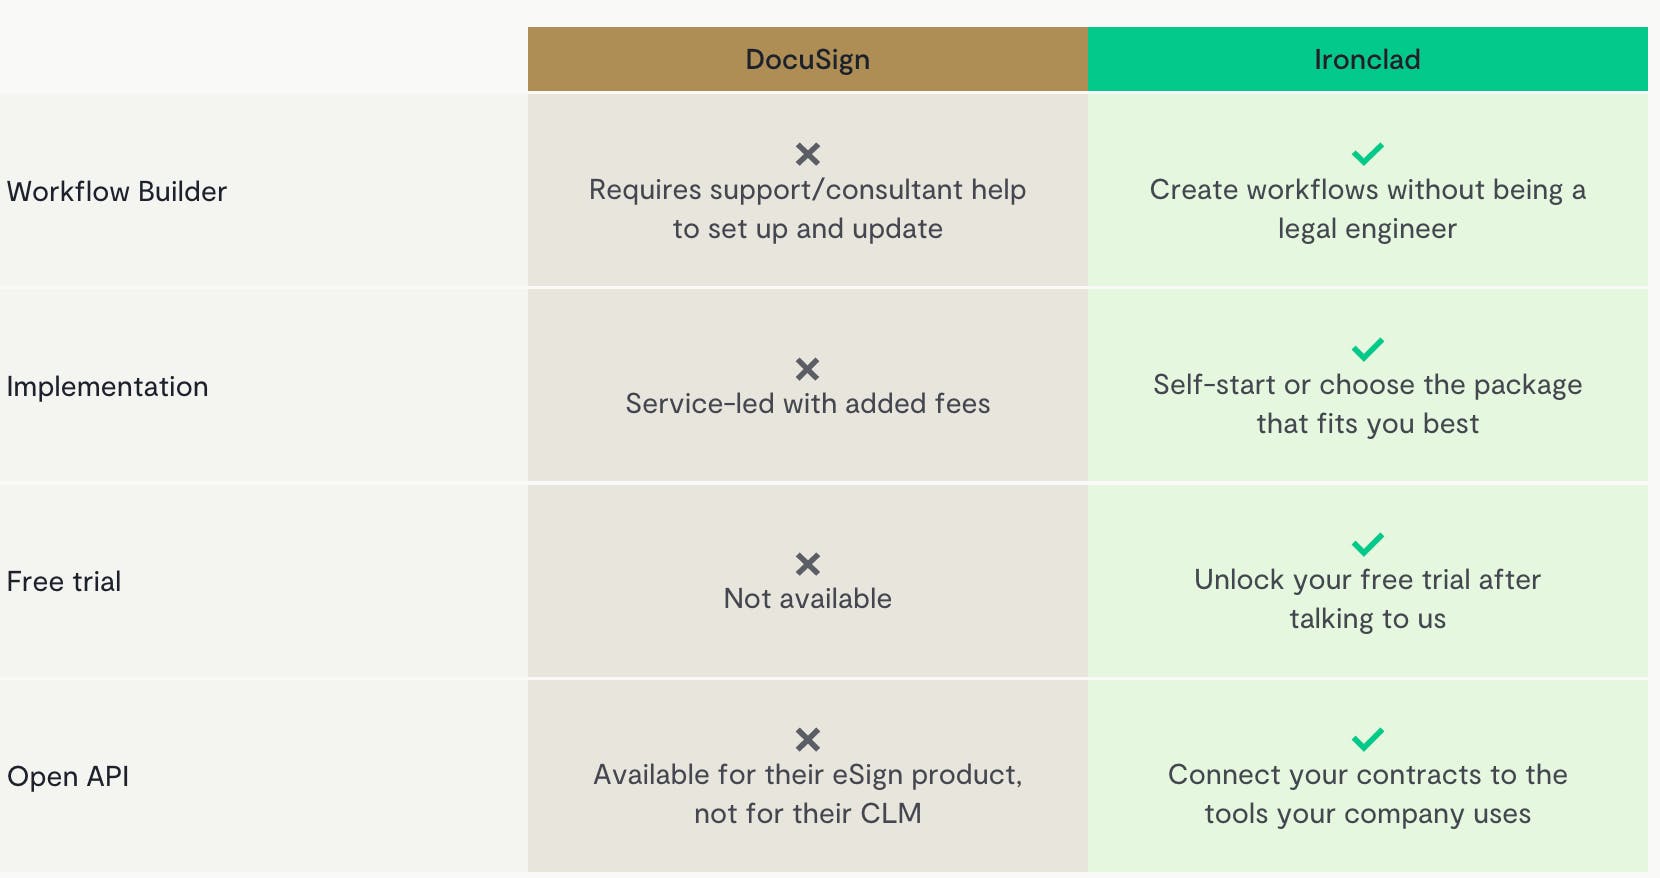Click the X icon in DocuSign Open API cell

tap(808, 739)
